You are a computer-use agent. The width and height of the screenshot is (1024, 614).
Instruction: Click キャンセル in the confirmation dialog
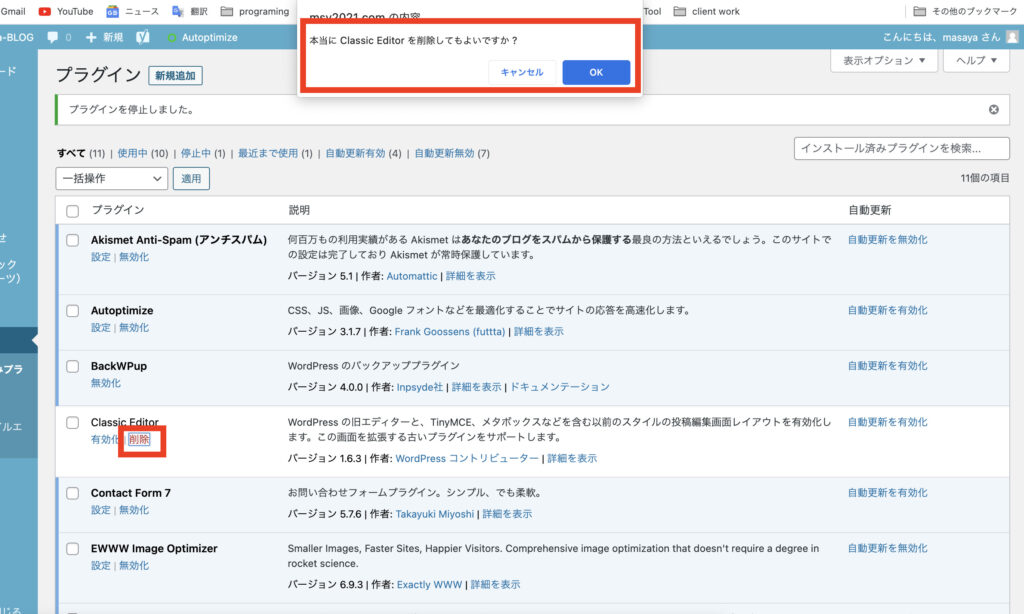coord(522,73)
